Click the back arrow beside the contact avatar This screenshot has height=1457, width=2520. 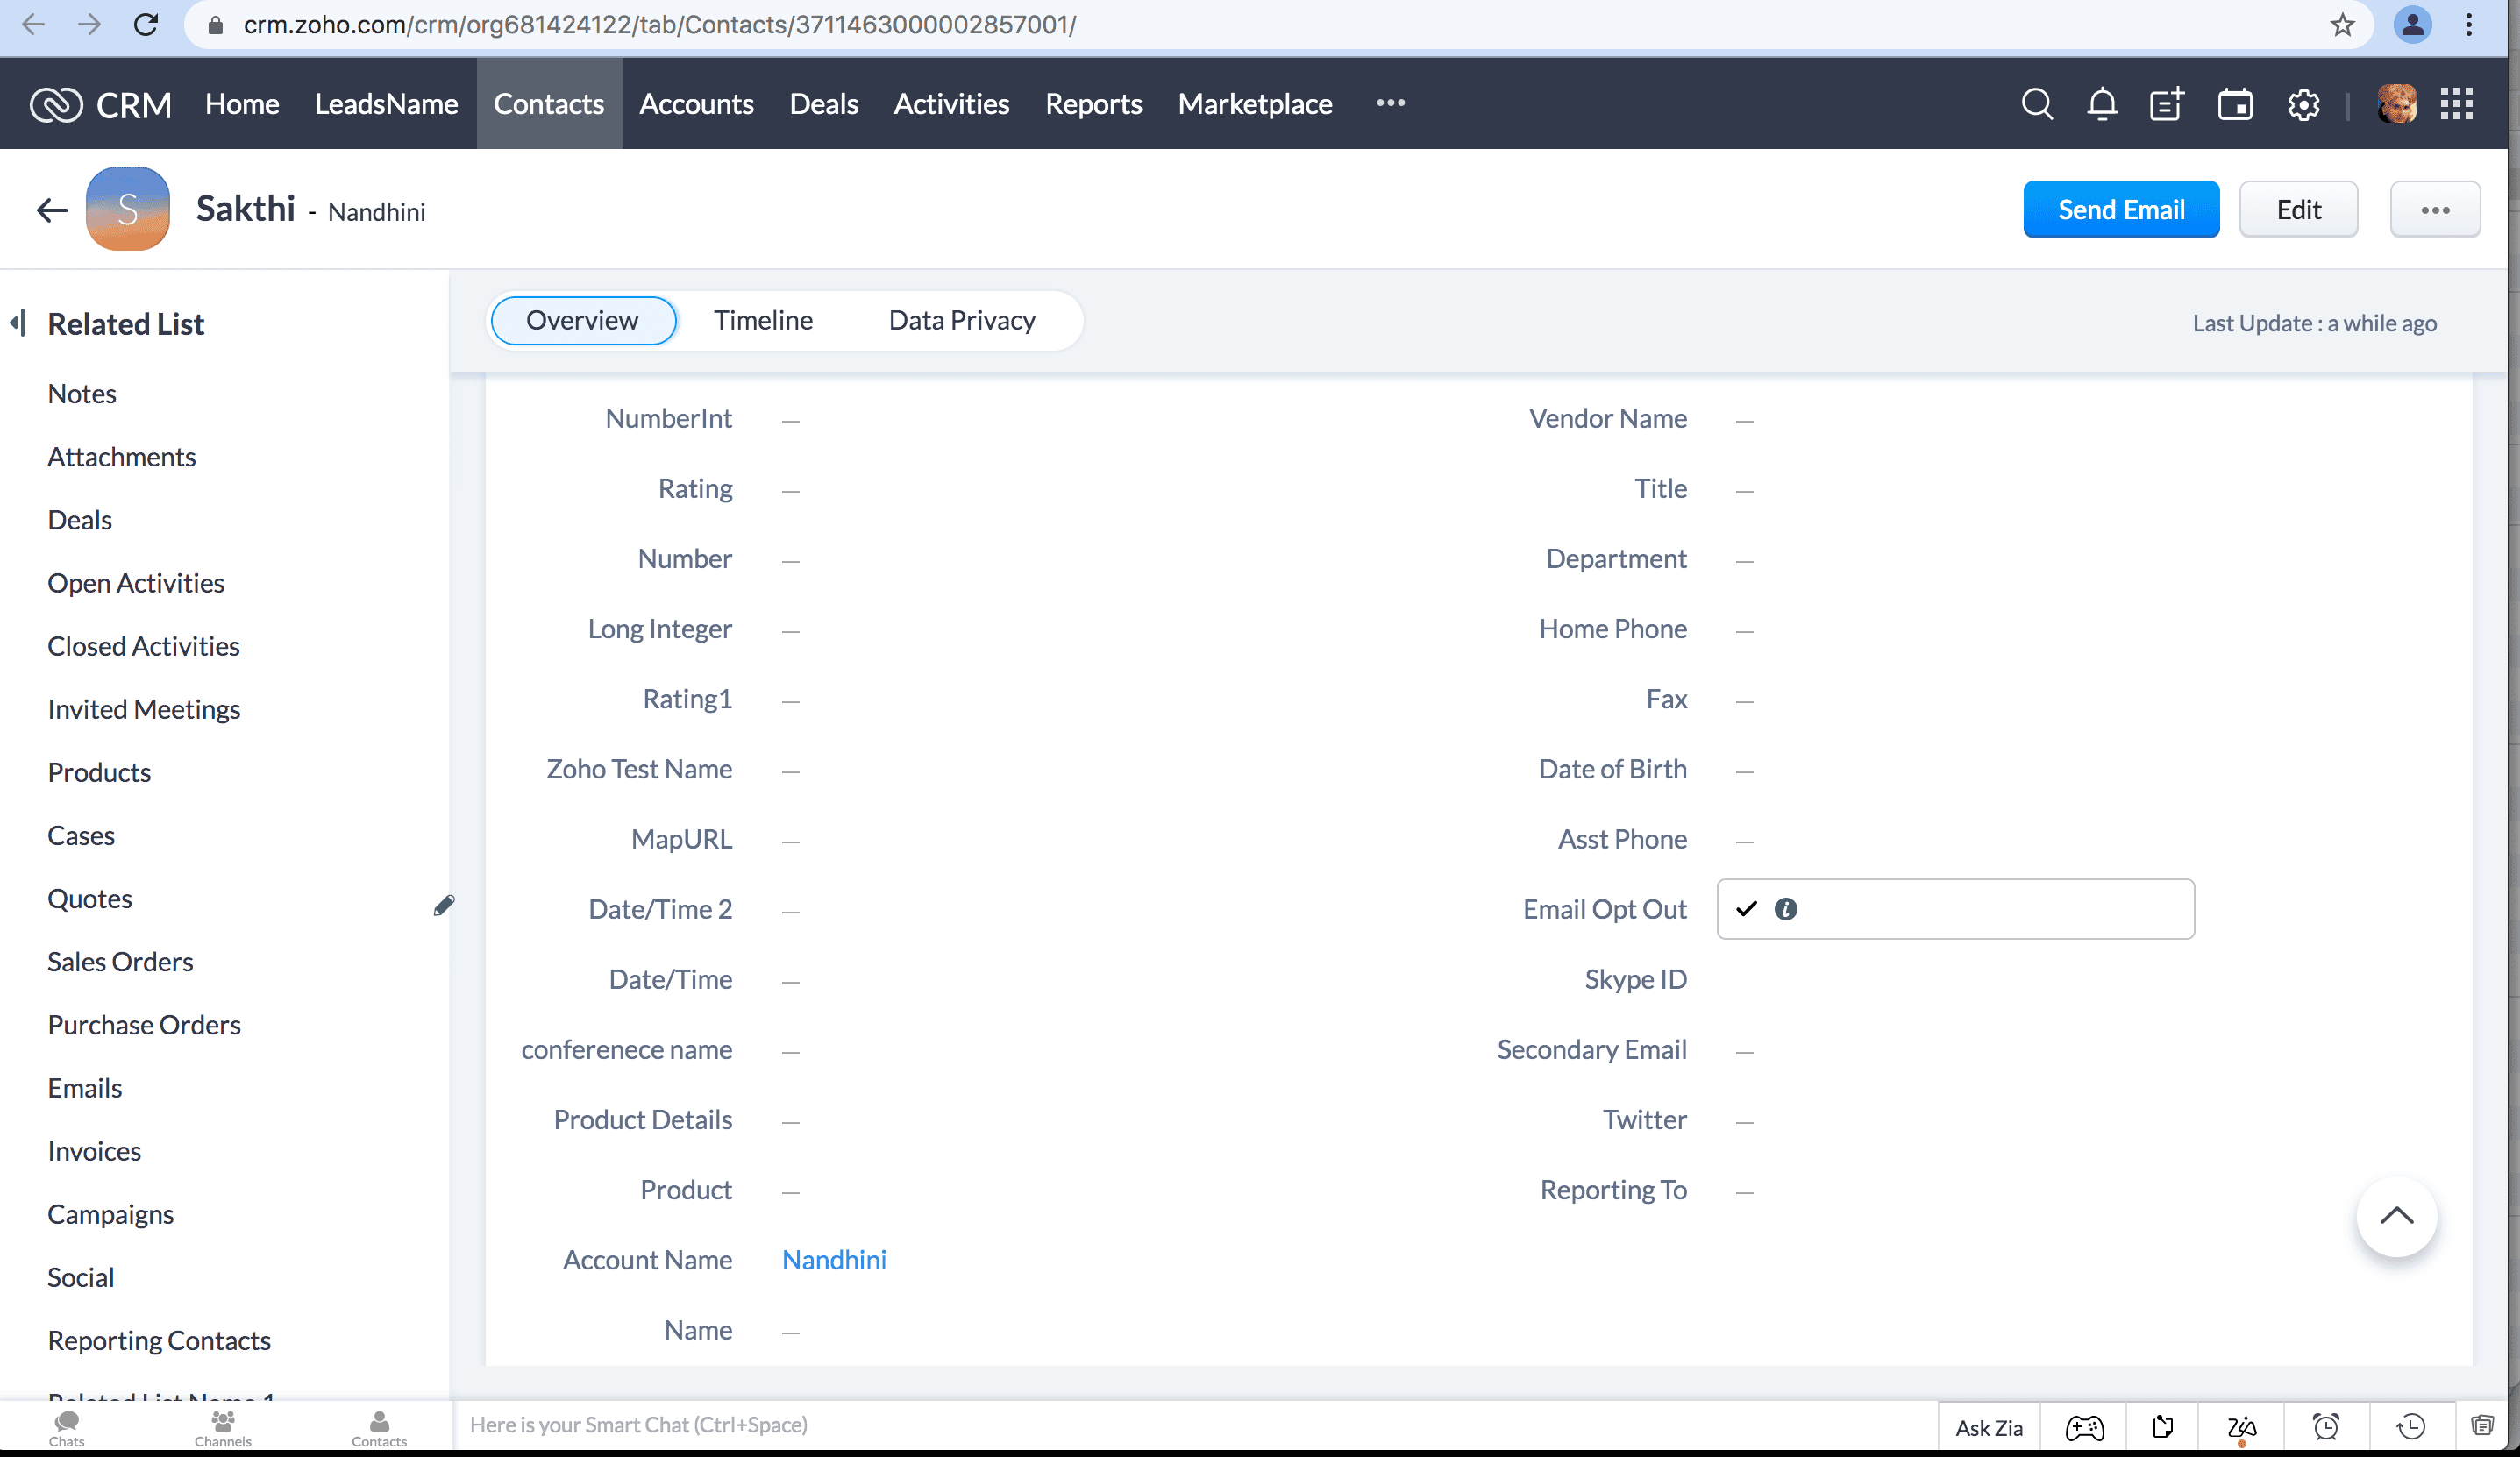tap(52, 210)
